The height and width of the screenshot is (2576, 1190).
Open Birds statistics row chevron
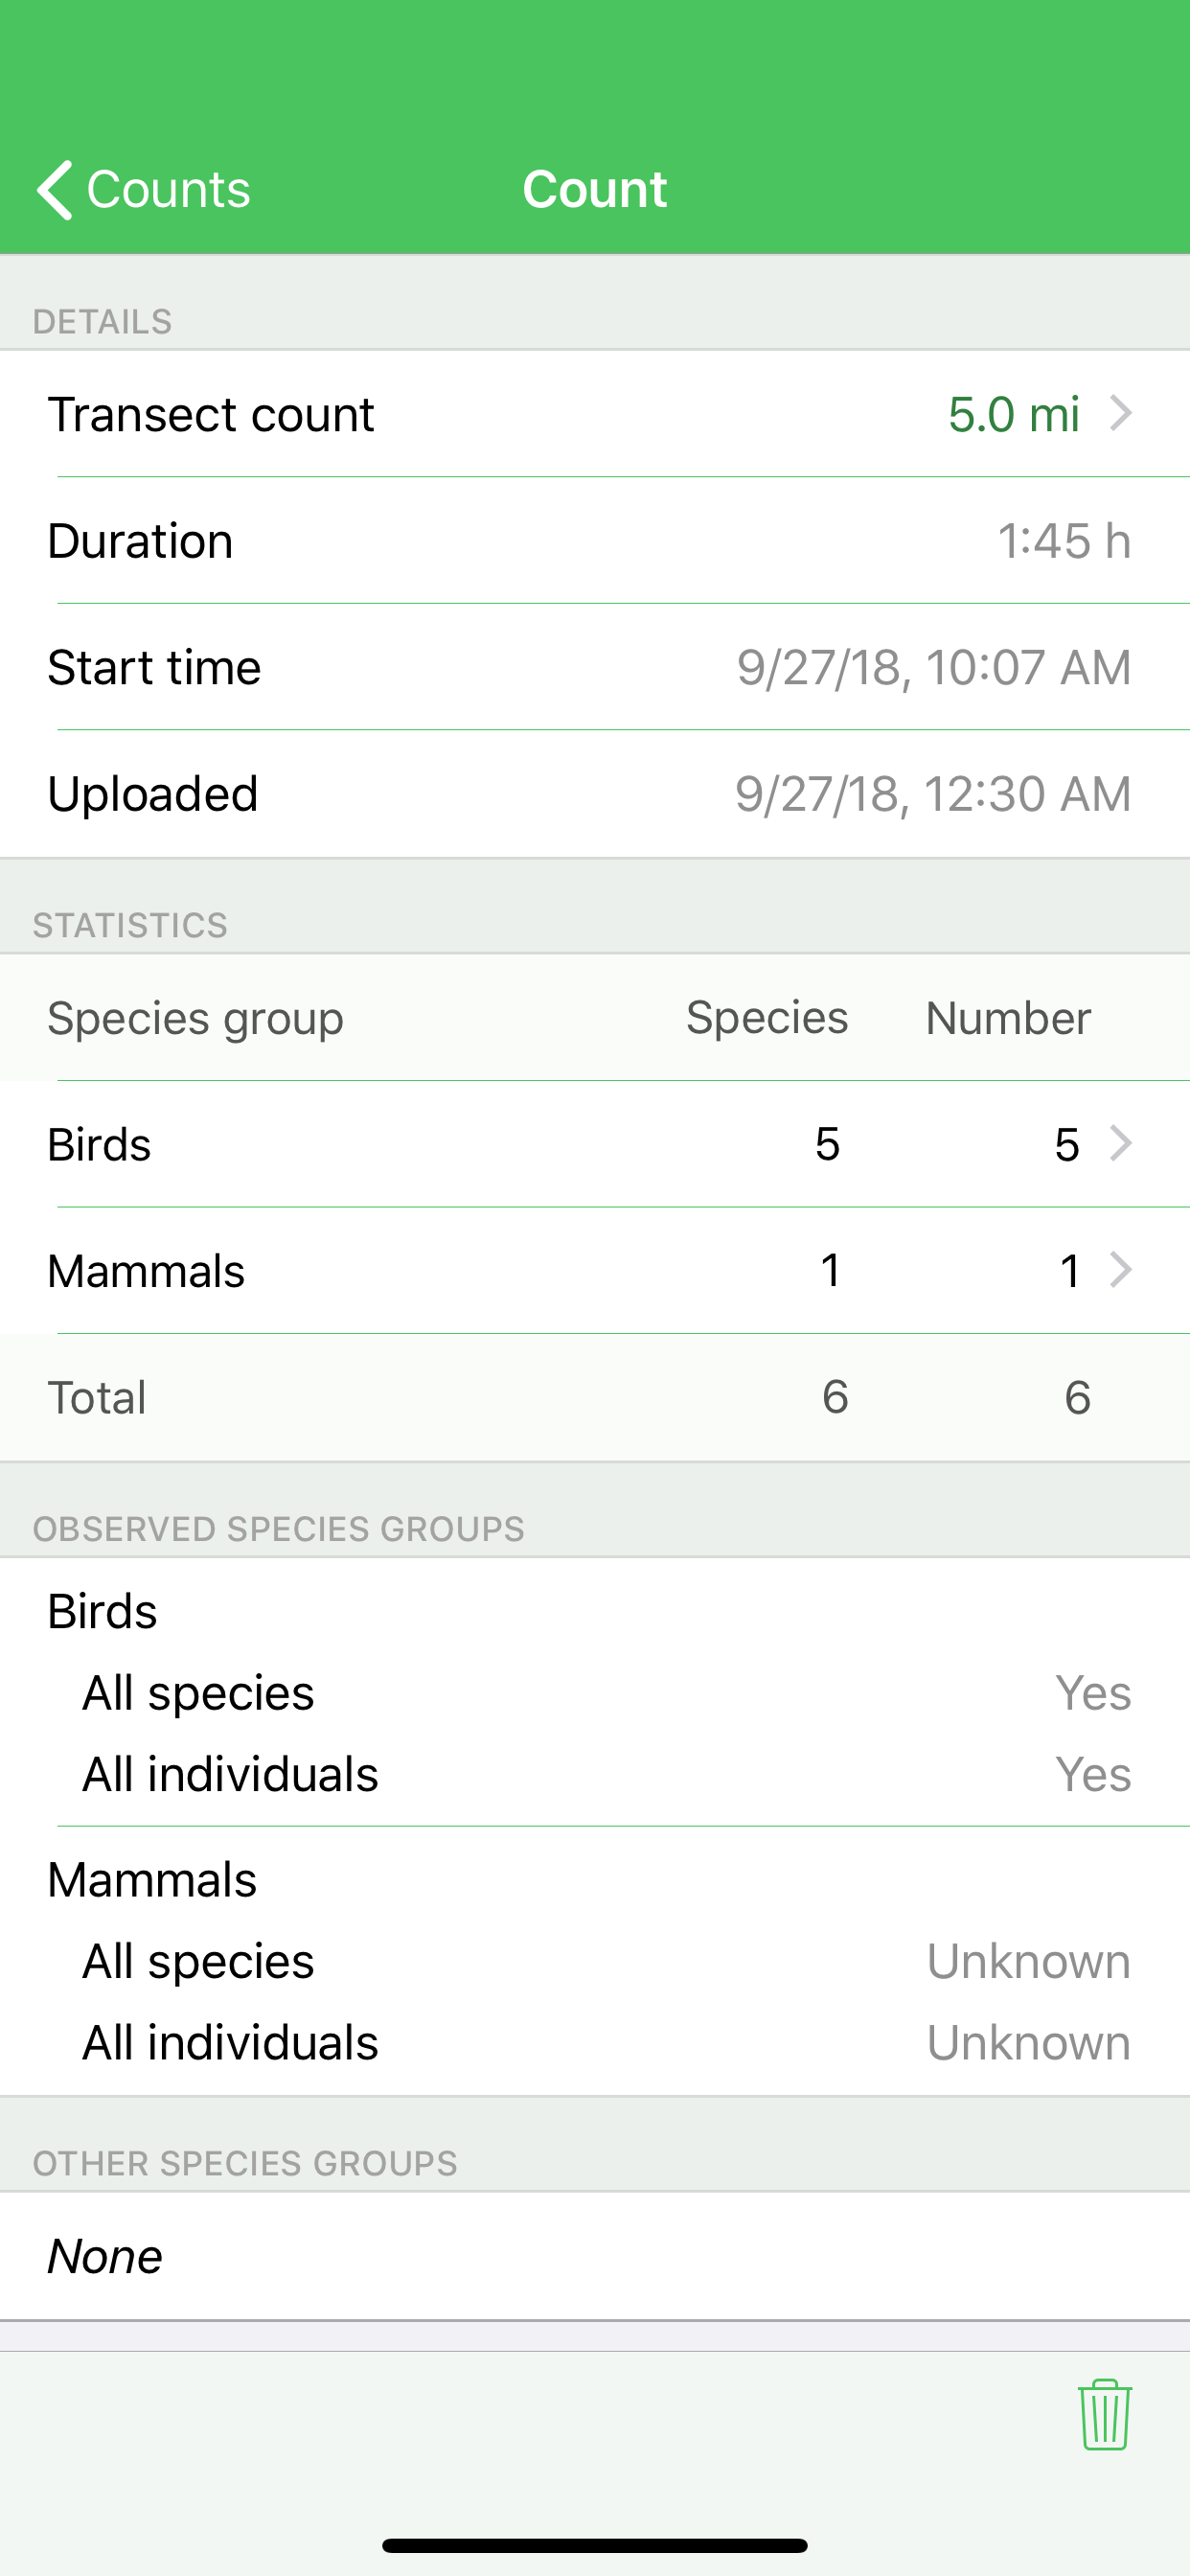pyautogui.click(x=1121, y=1143)
